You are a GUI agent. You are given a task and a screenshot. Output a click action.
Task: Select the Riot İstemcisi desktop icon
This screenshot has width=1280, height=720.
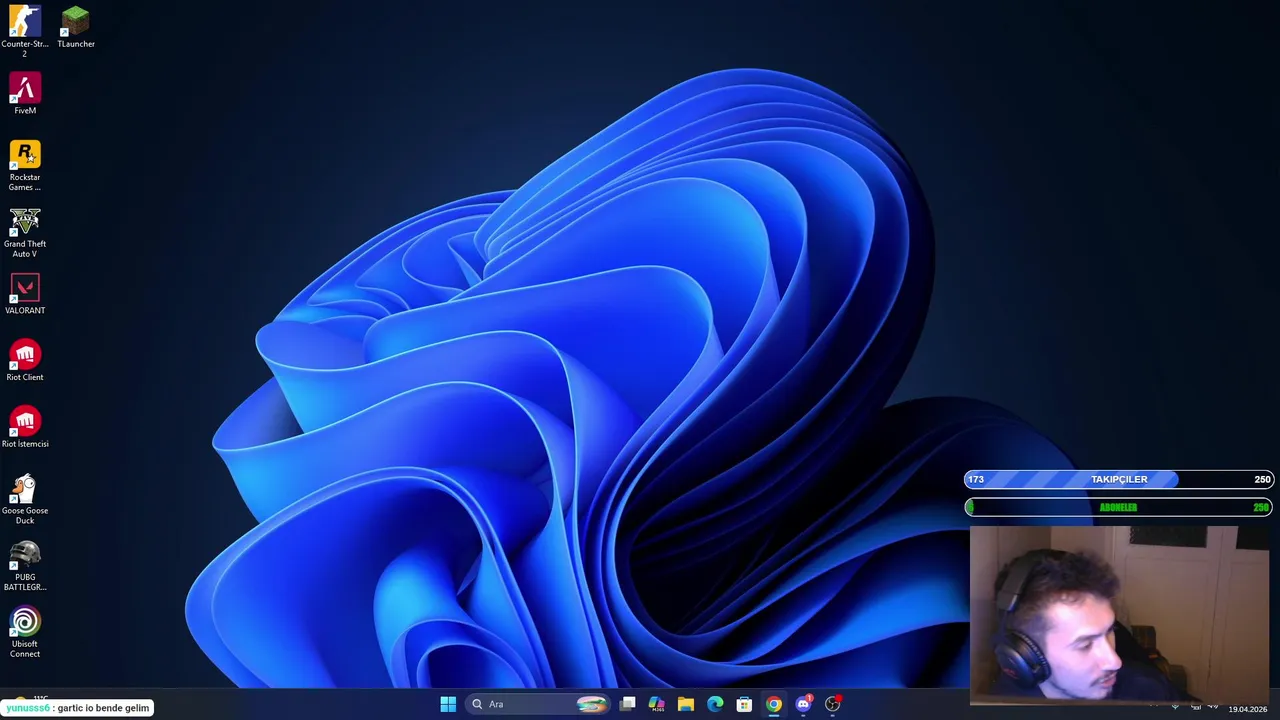(25, 427)
